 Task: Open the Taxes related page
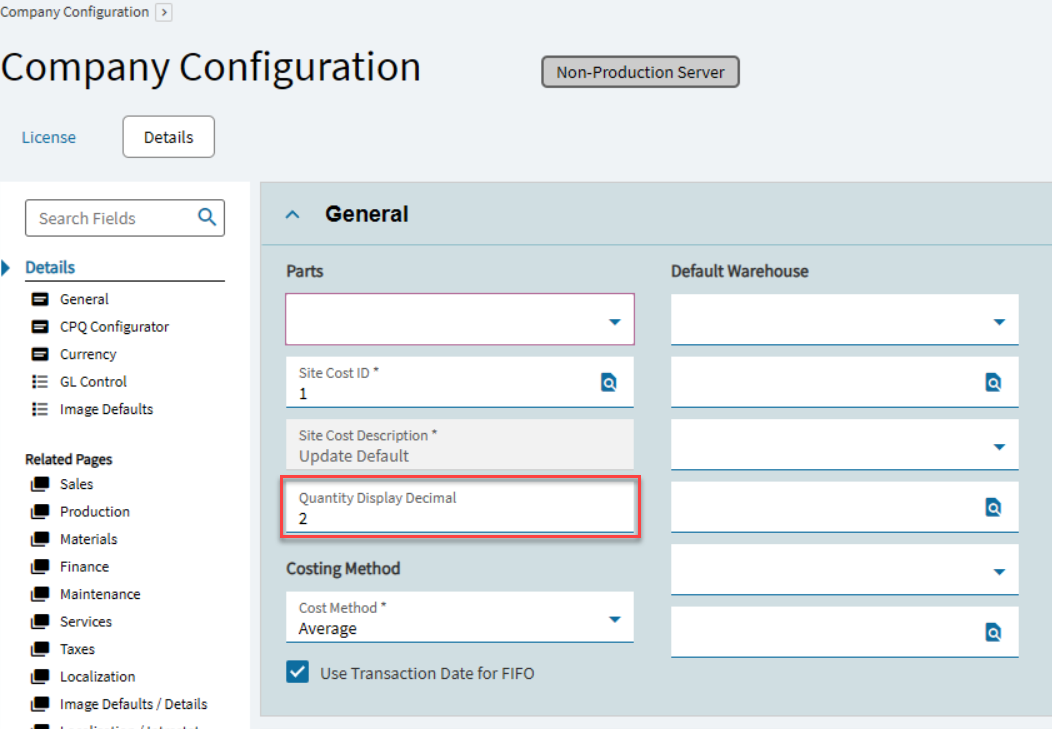(x=77, y=649)
